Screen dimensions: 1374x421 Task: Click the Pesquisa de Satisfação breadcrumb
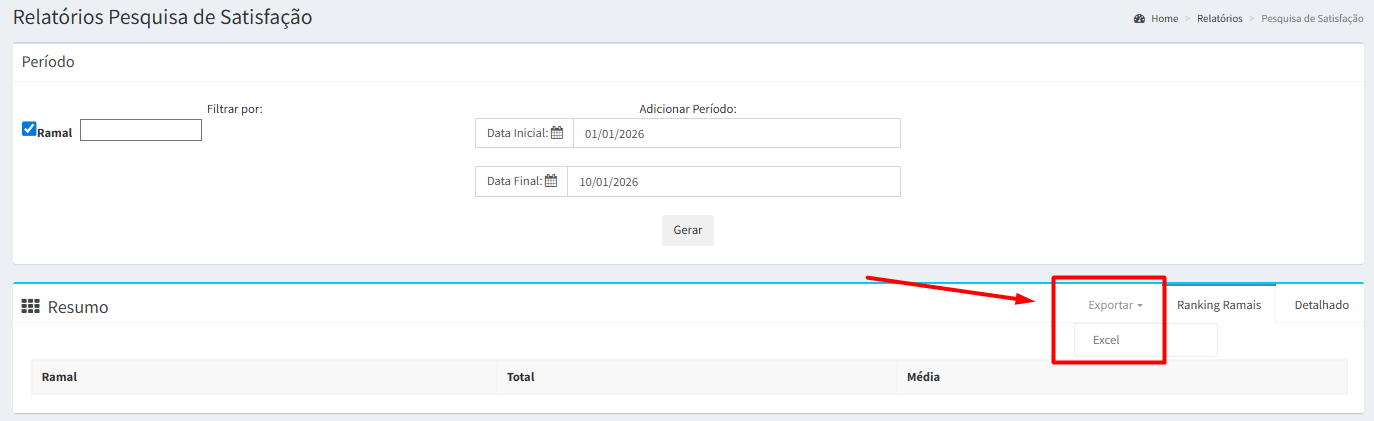(x=1312, y=19)
